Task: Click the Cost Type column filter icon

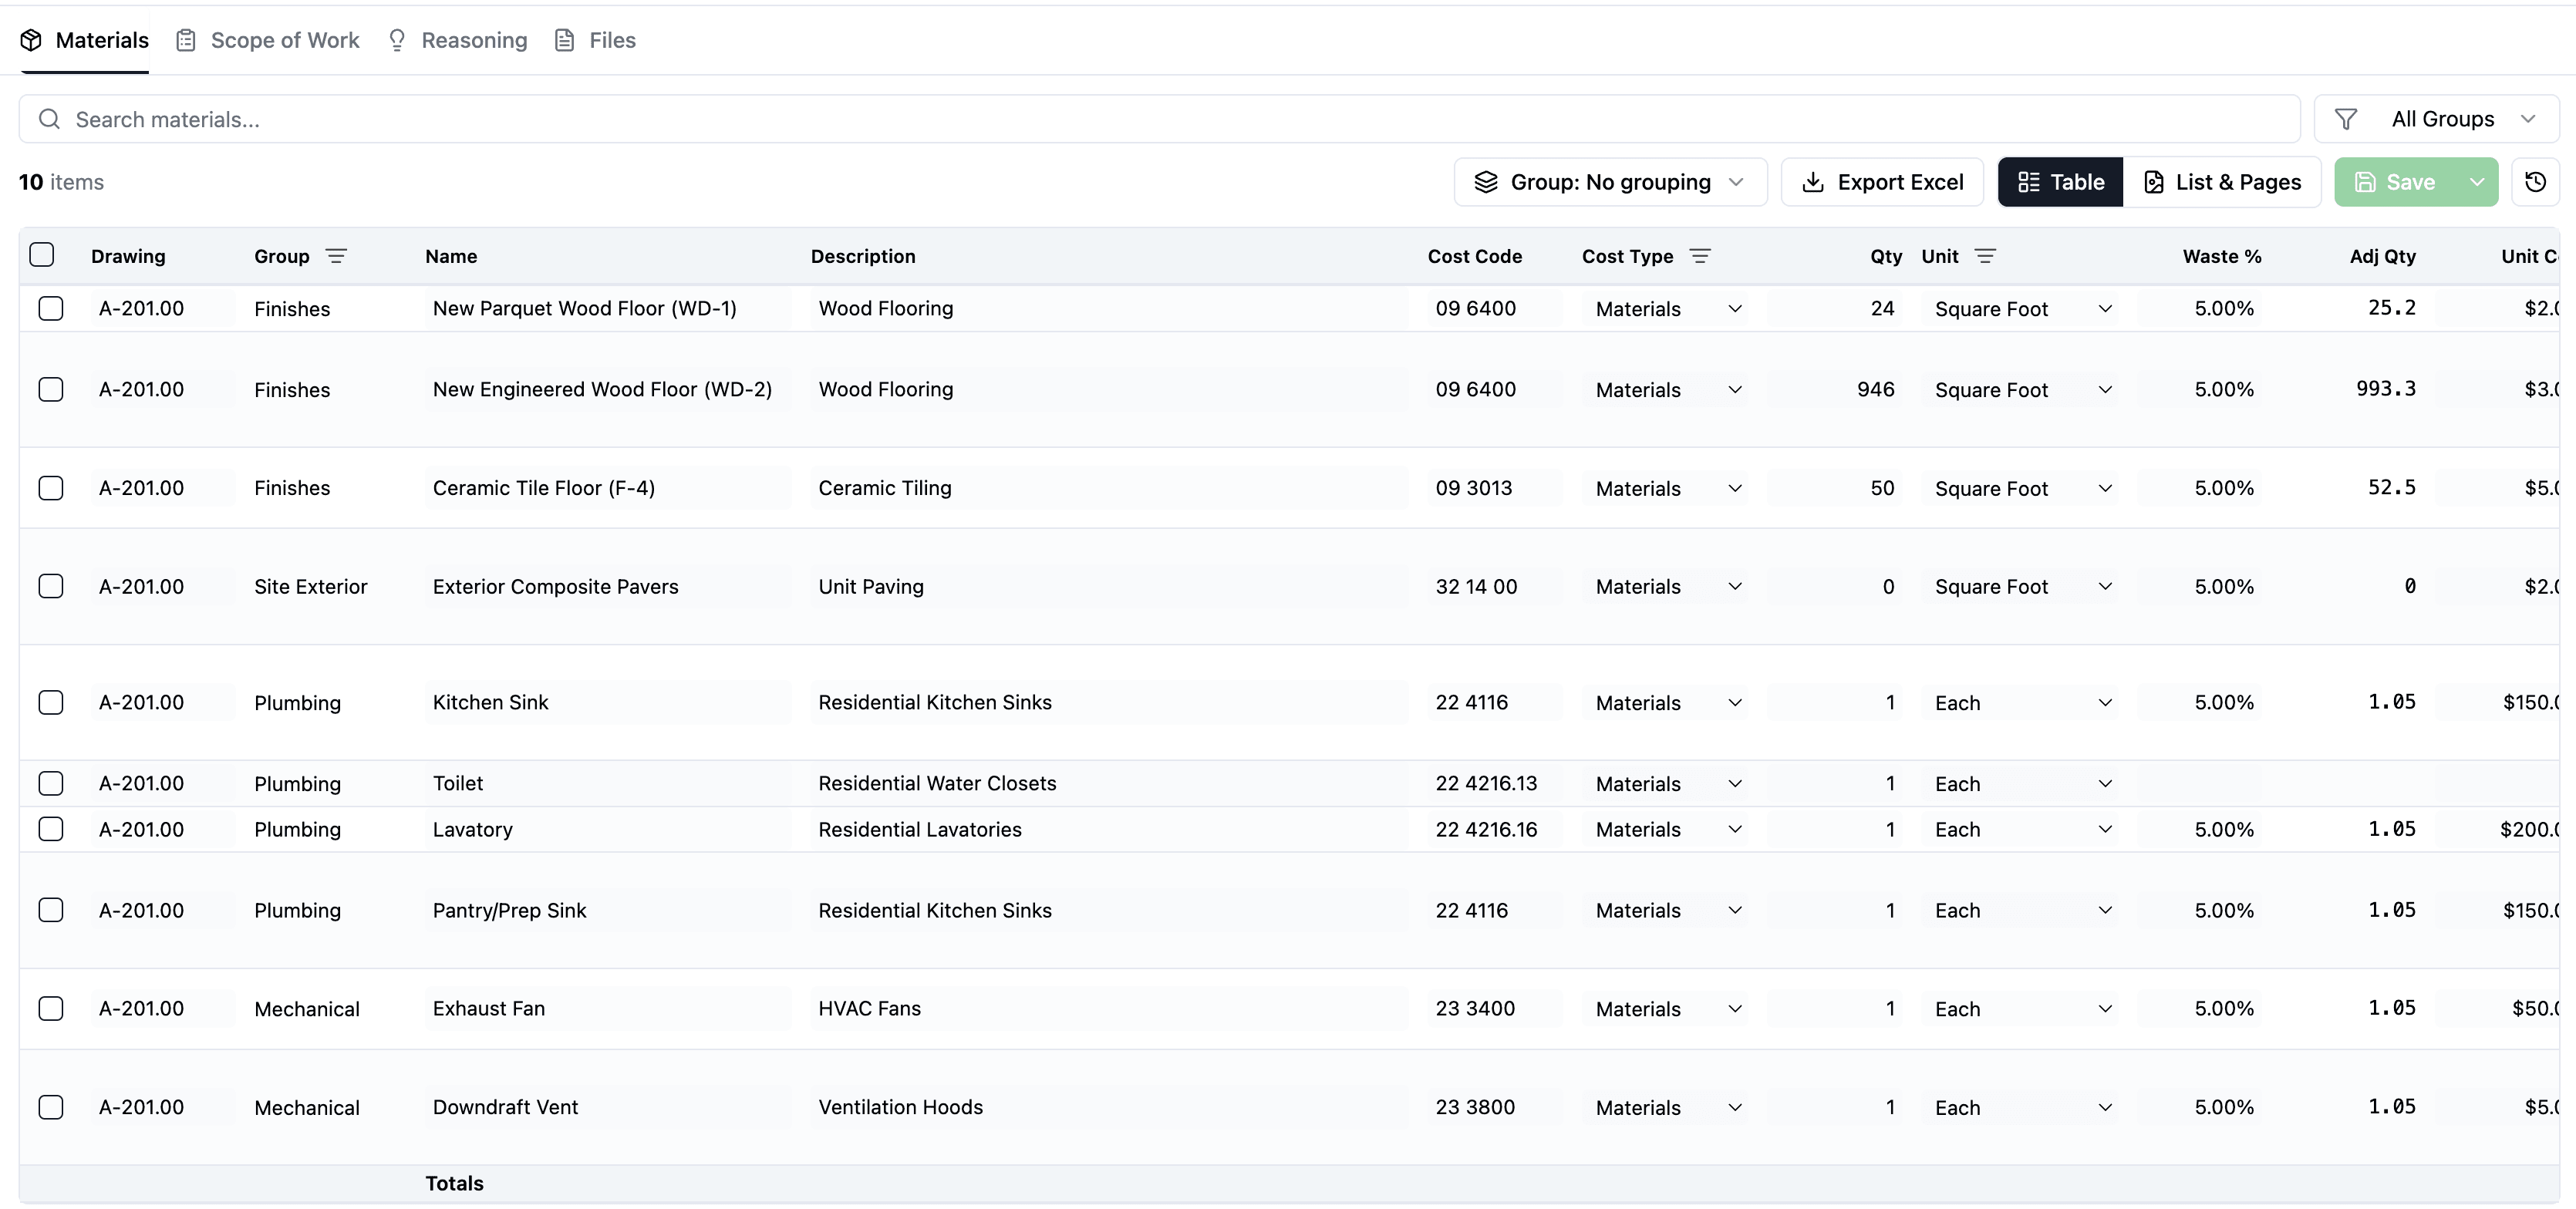Action: 1699,256
